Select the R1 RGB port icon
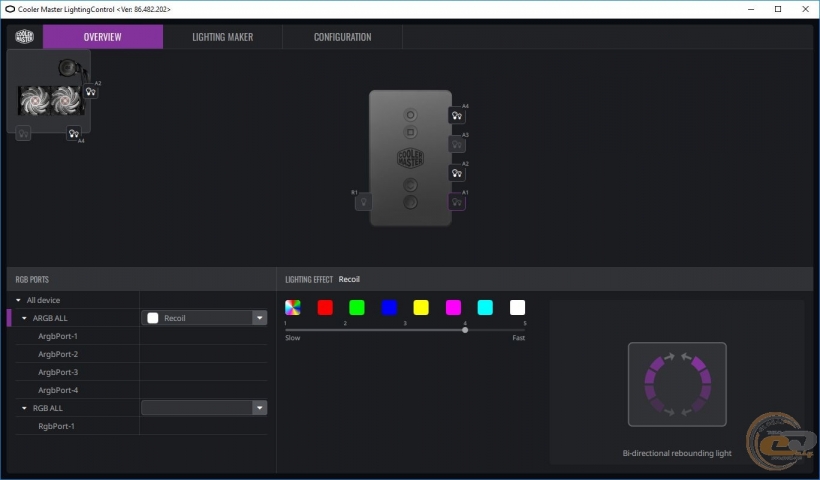820x480 pixels. coord(363,202)
